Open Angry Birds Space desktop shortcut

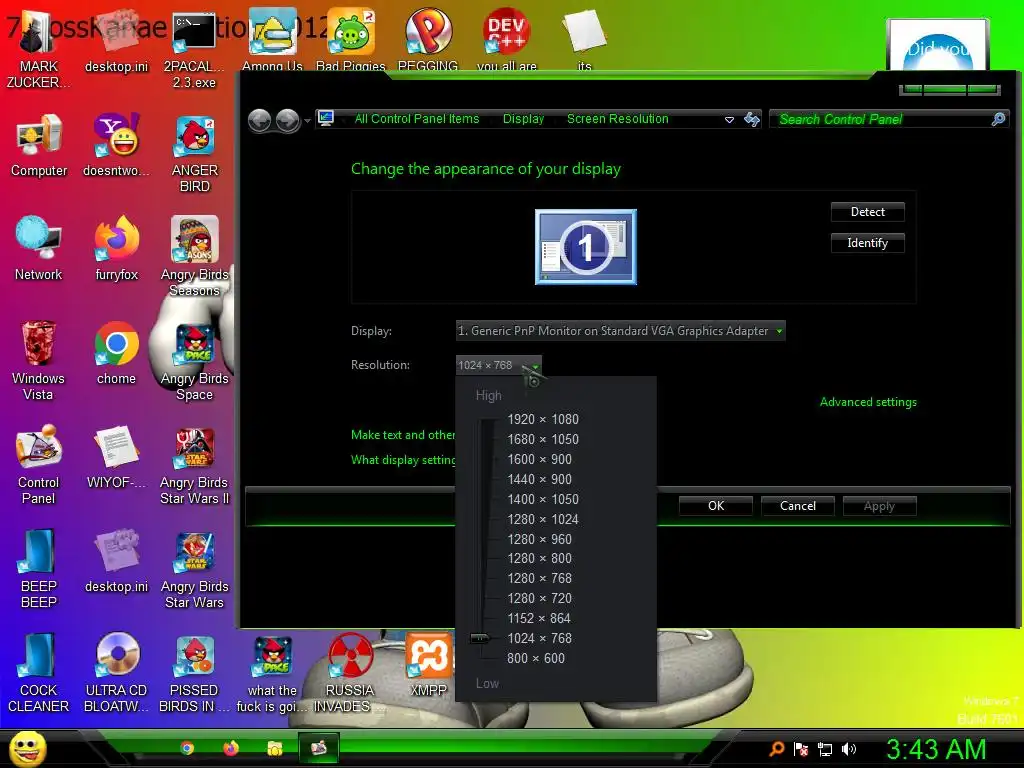point(194,362)
